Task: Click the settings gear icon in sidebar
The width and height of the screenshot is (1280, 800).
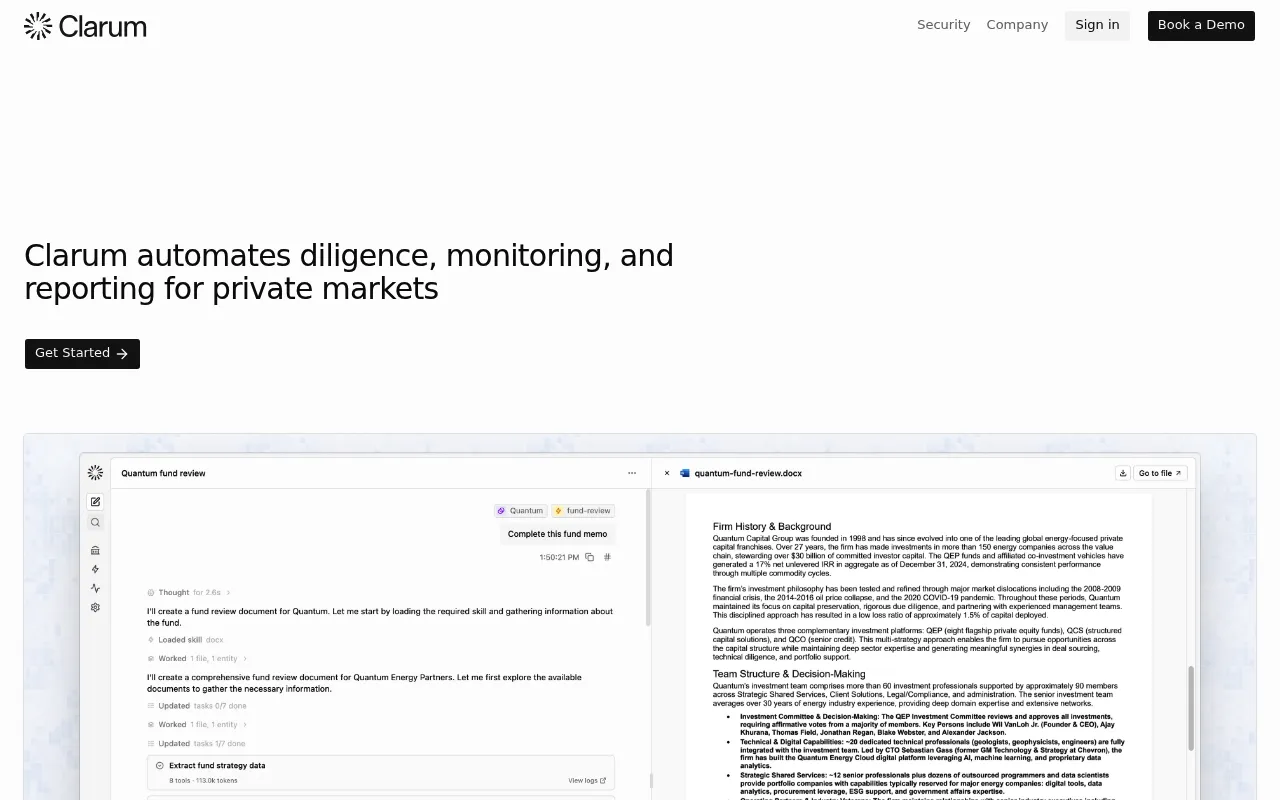Action: pos(95,607)
